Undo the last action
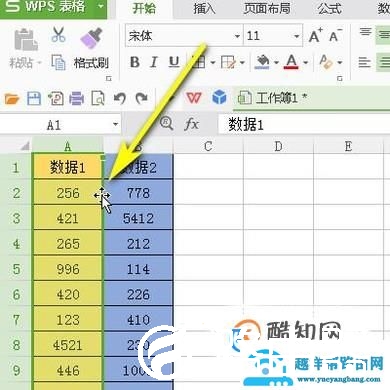The height and width of the screenshot is (390, 390). click(x=120, y=99)
